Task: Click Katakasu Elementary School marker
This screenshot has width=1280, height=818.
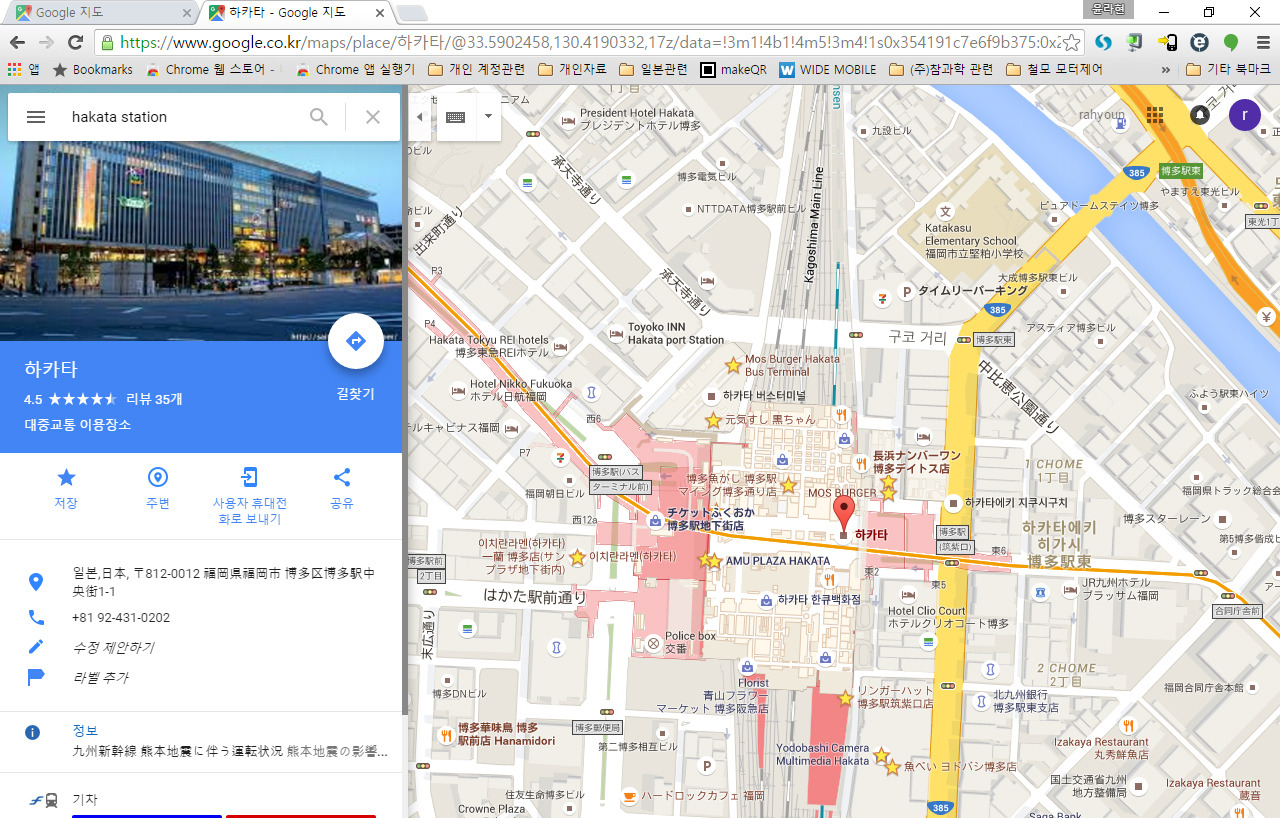Action: (945, 211)
